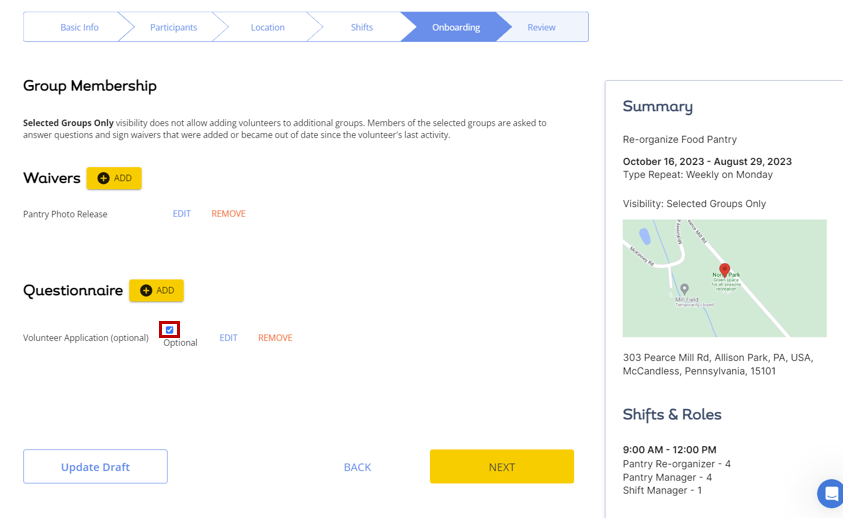
Task: Click the location map thumbnail in Summary
Action: click(724, 278)
